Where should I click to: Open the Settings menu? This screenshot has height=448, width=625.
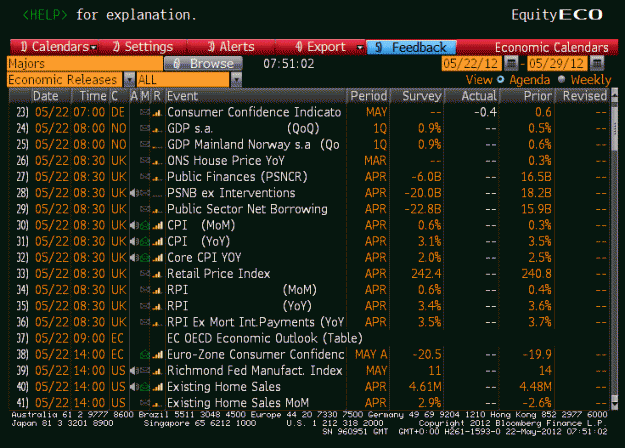(143, 47)
